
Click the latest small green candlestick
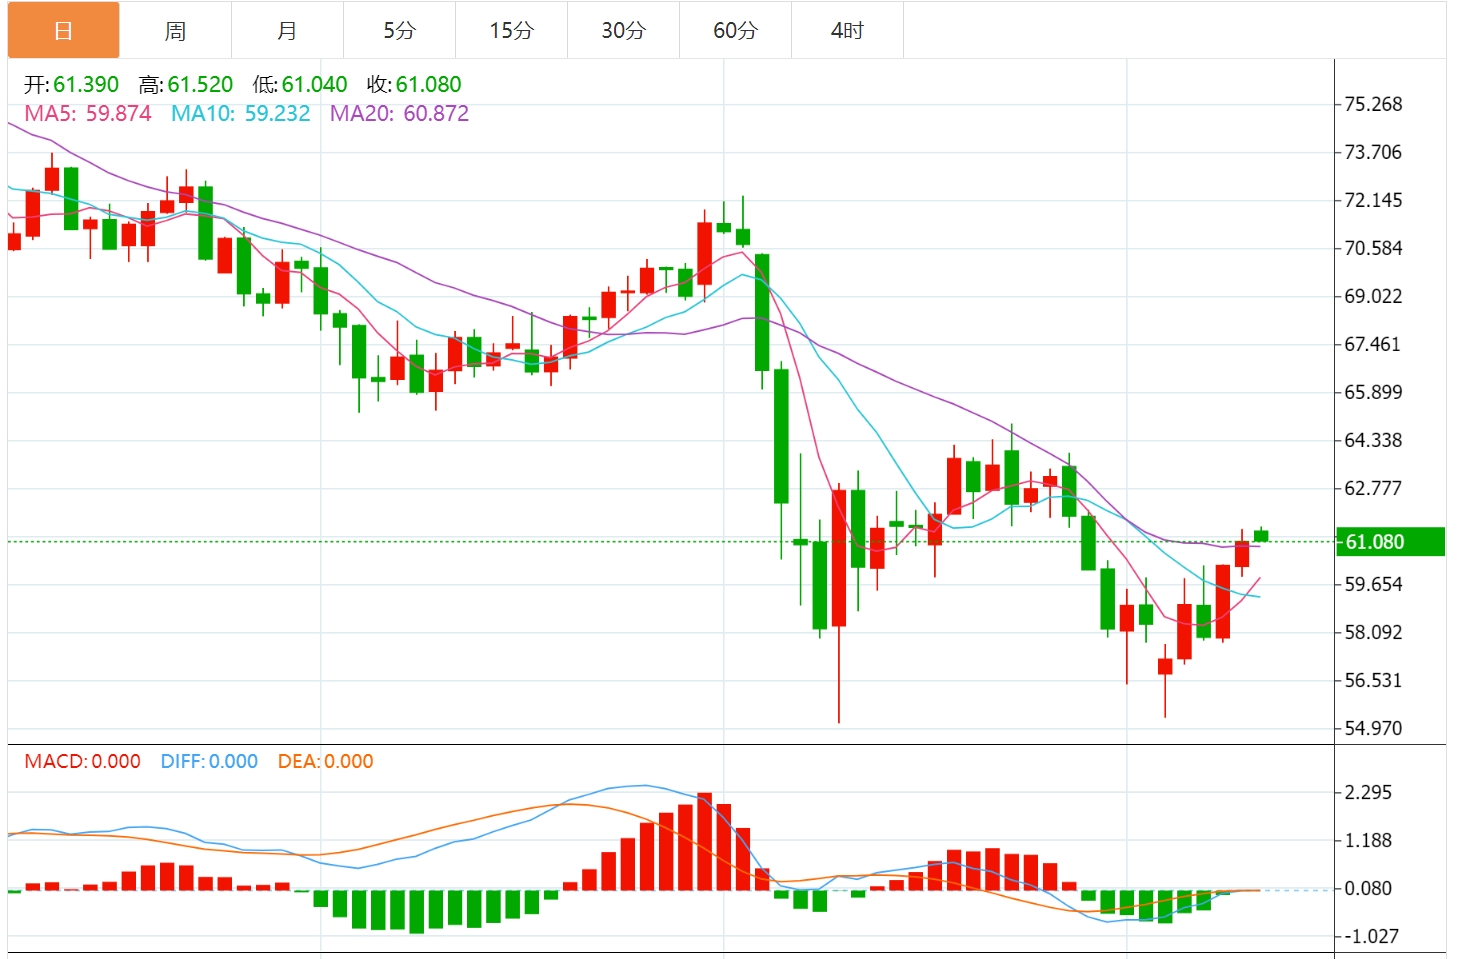click(1261, 536)
